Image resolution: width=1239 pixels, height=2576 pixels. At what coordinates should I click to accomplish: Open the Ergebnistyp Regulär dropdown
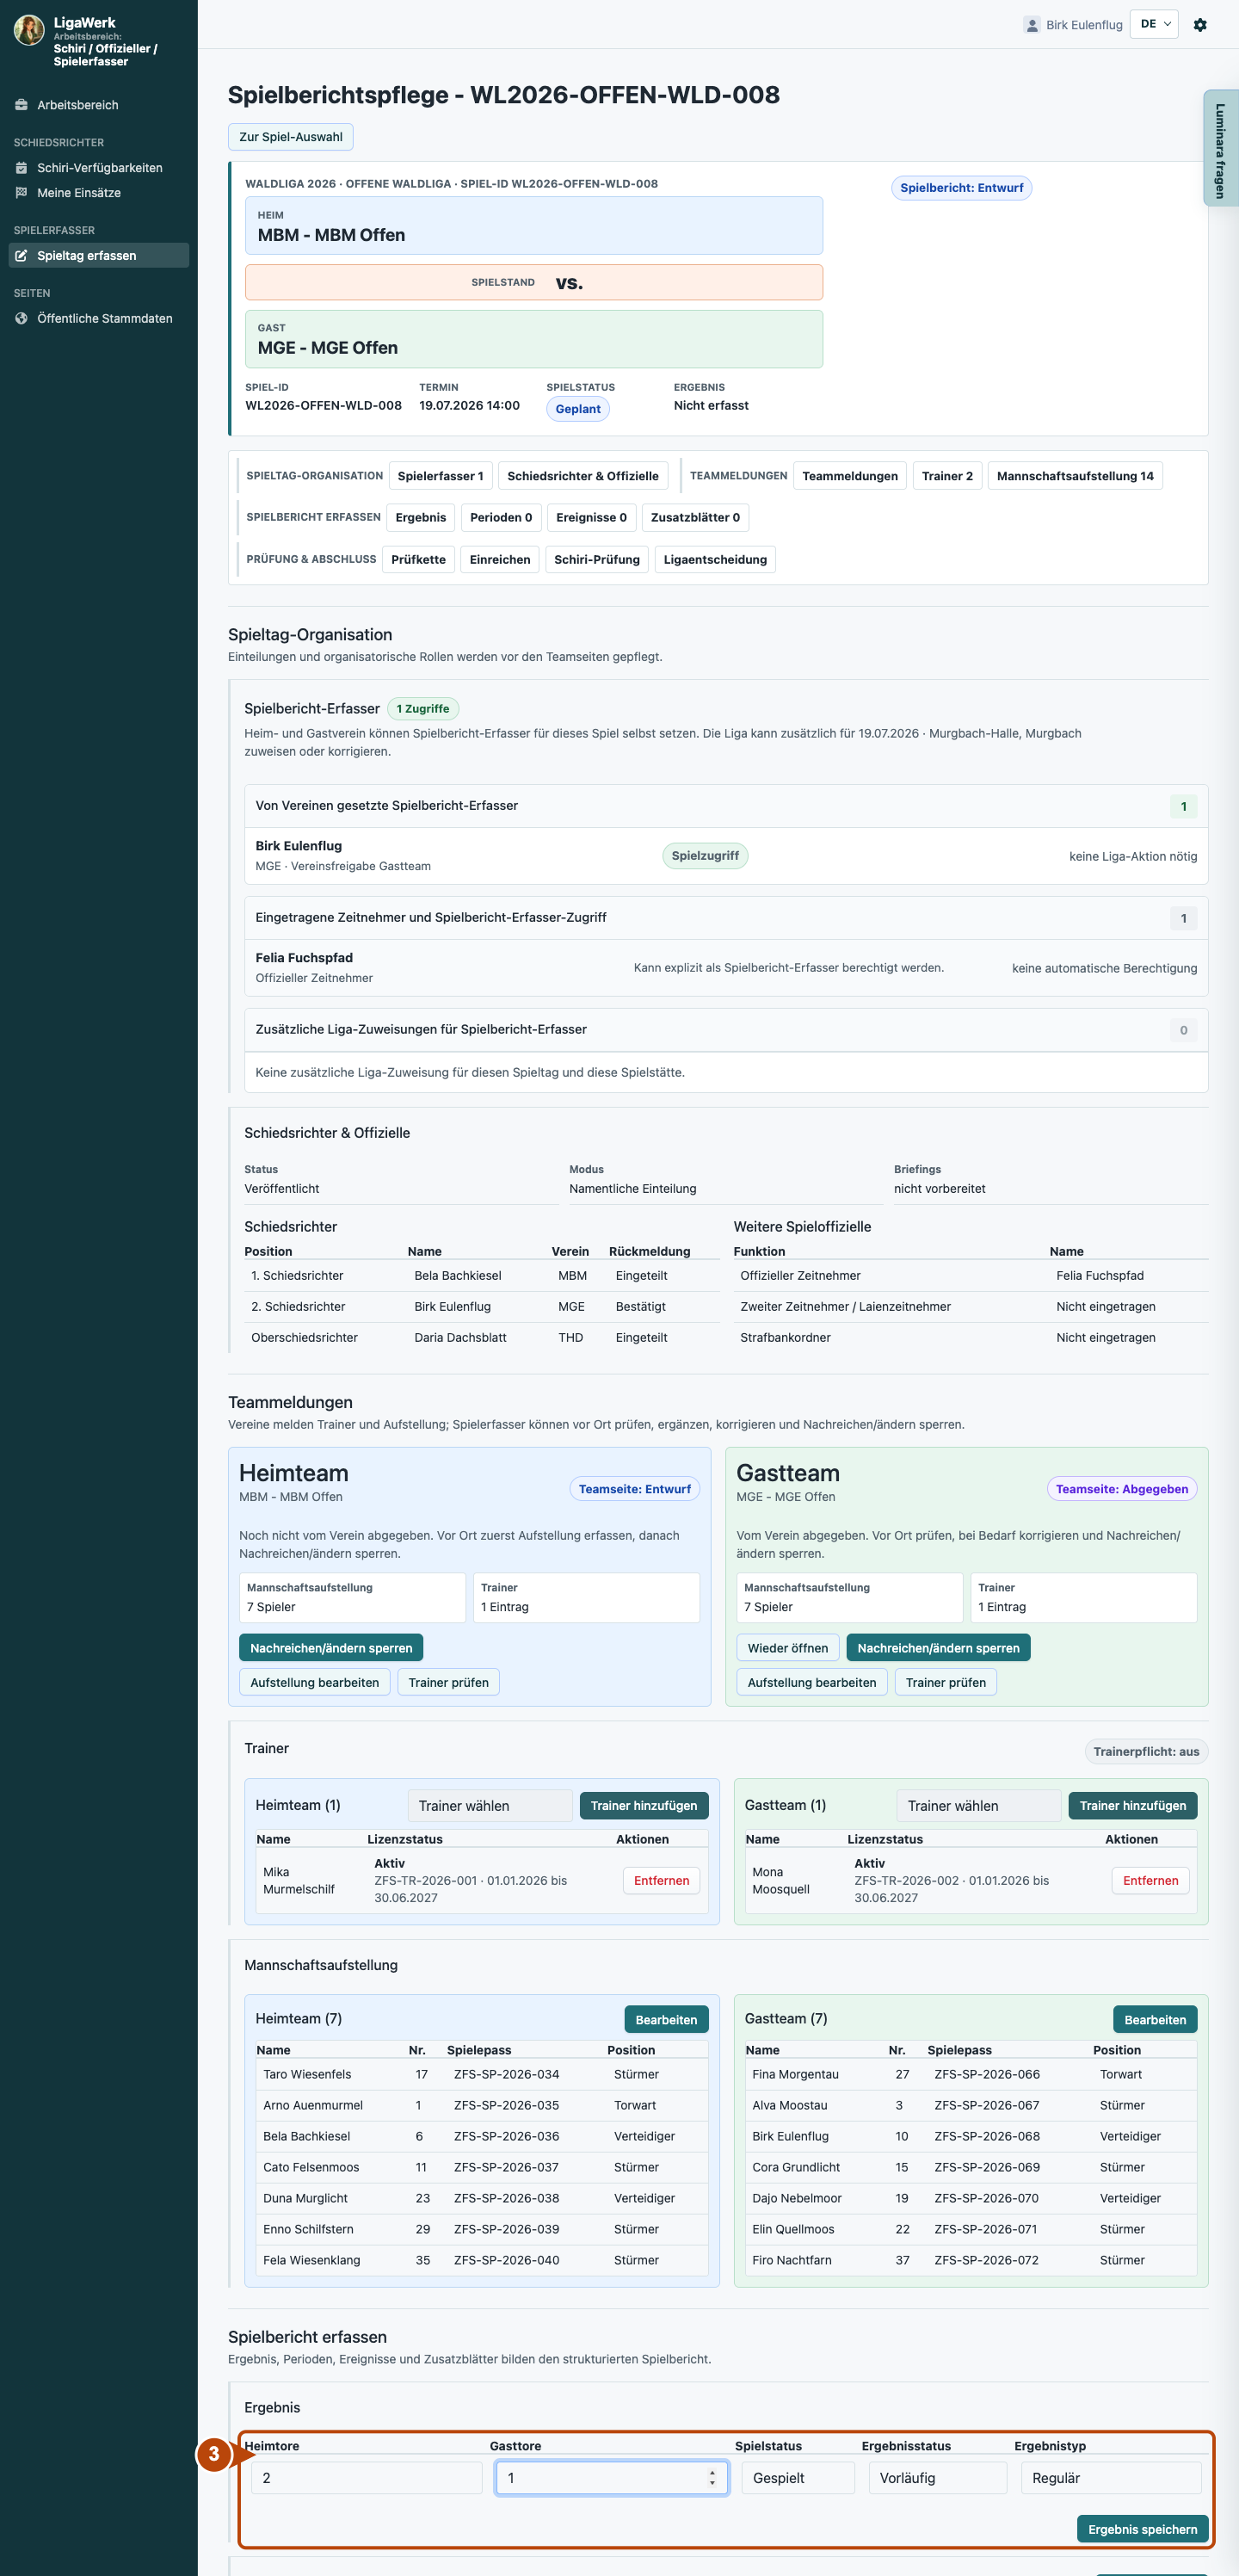[1110, 2478]
